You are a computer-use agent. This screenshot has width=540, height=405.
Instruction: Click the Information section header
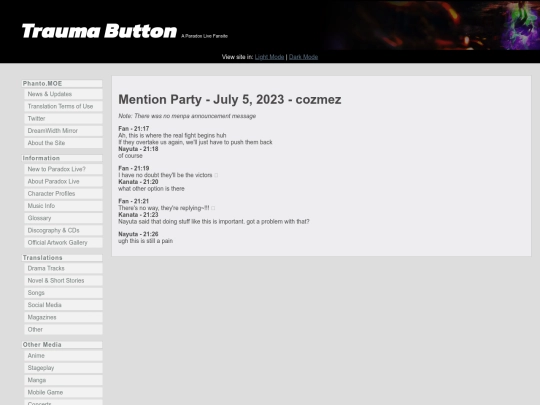point(62,158)
